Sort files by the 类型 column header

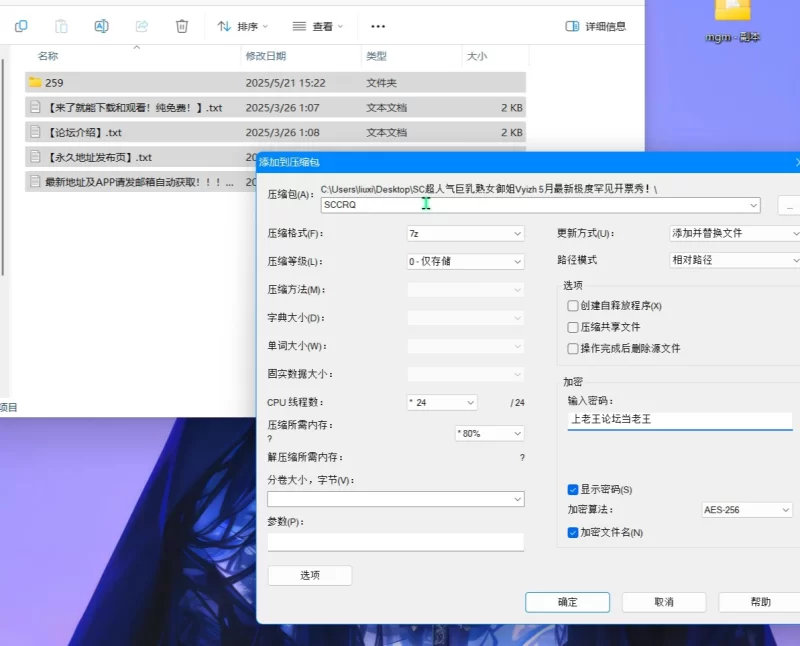tap(377, 56)
